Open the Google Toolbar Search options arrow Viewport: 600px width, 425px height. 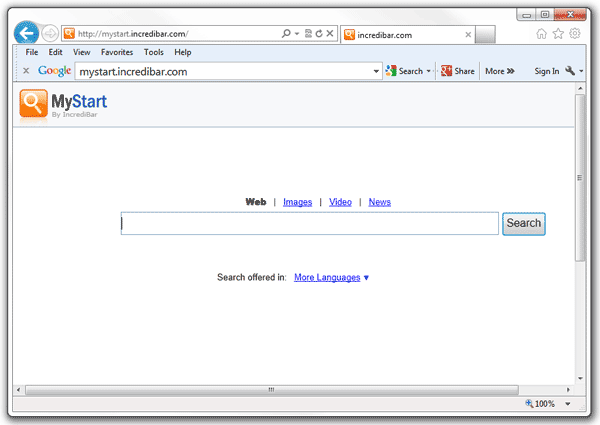pos(429,71)
